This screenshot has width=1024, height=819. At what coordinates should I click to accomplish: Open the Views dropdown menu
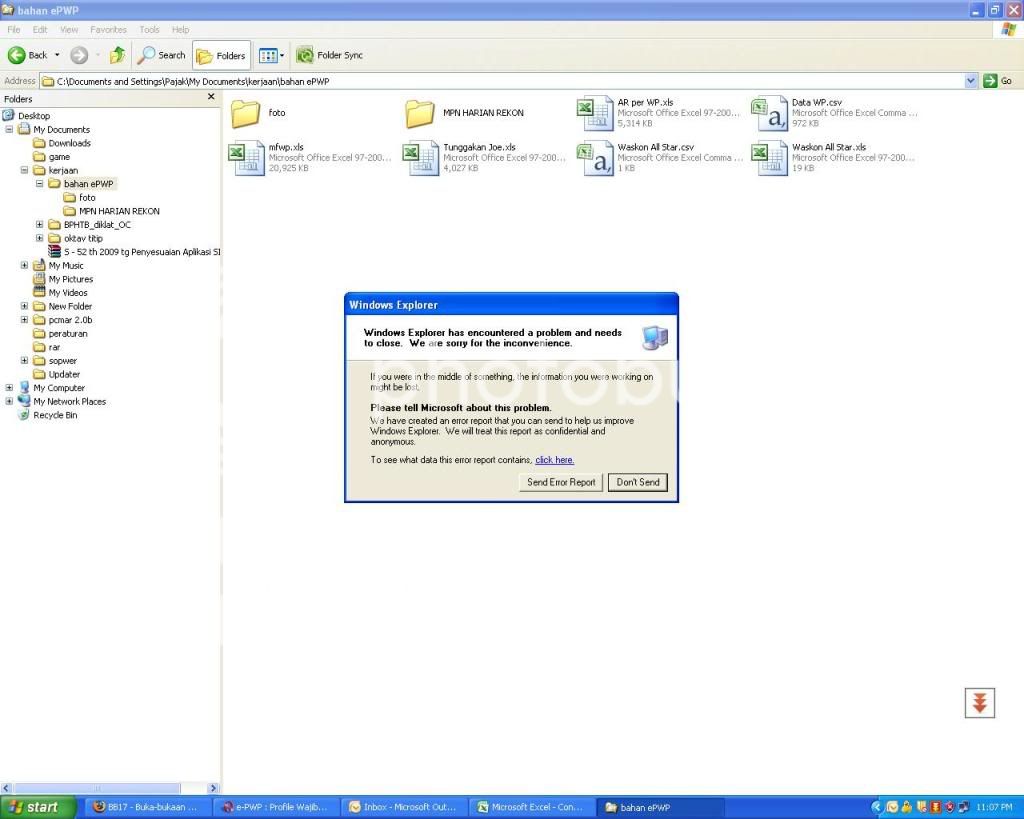pyautogui.click(x=271, y=56)
